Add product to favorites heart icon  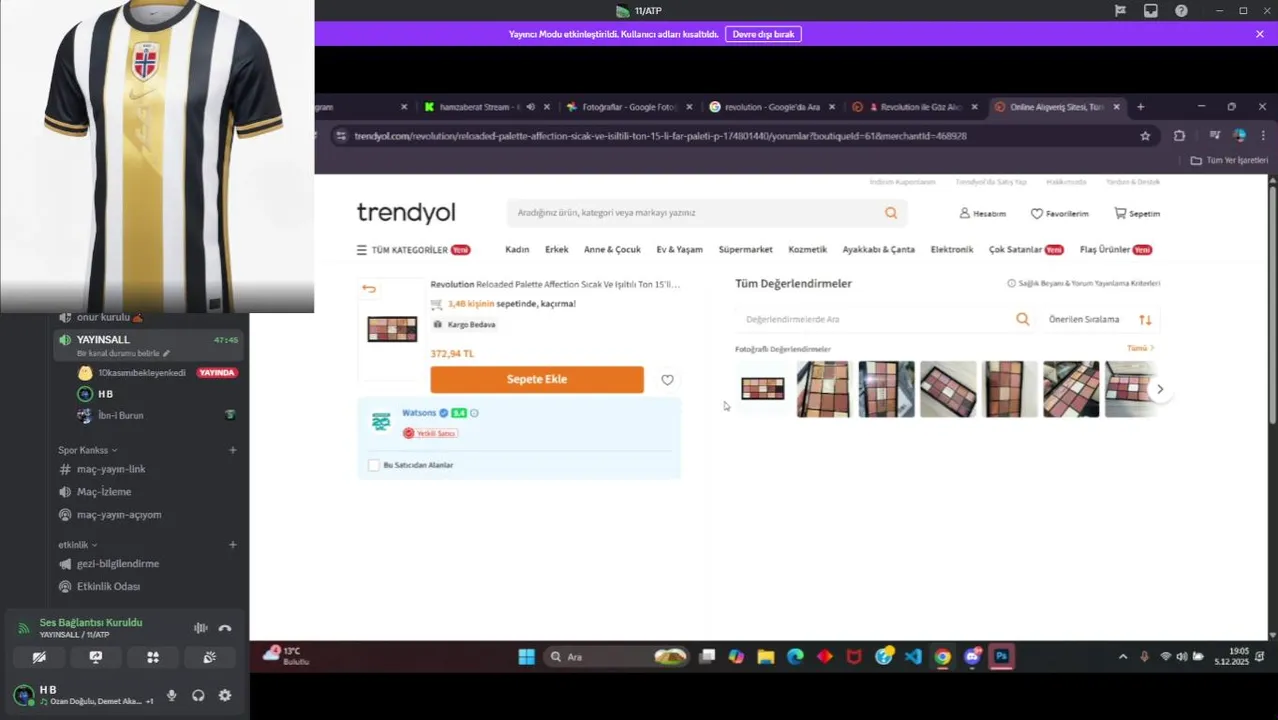pos(667,380)
